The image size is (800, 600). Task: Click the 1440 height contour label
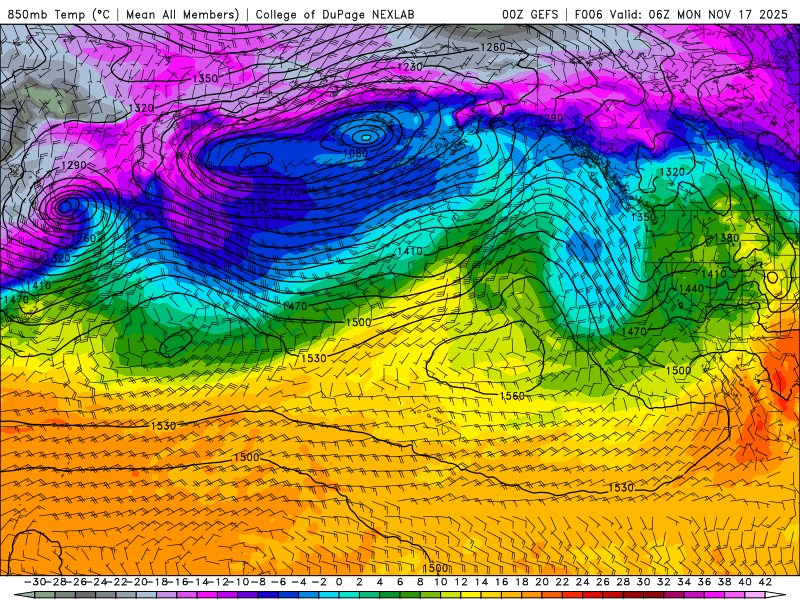click(x=691, y=288)
